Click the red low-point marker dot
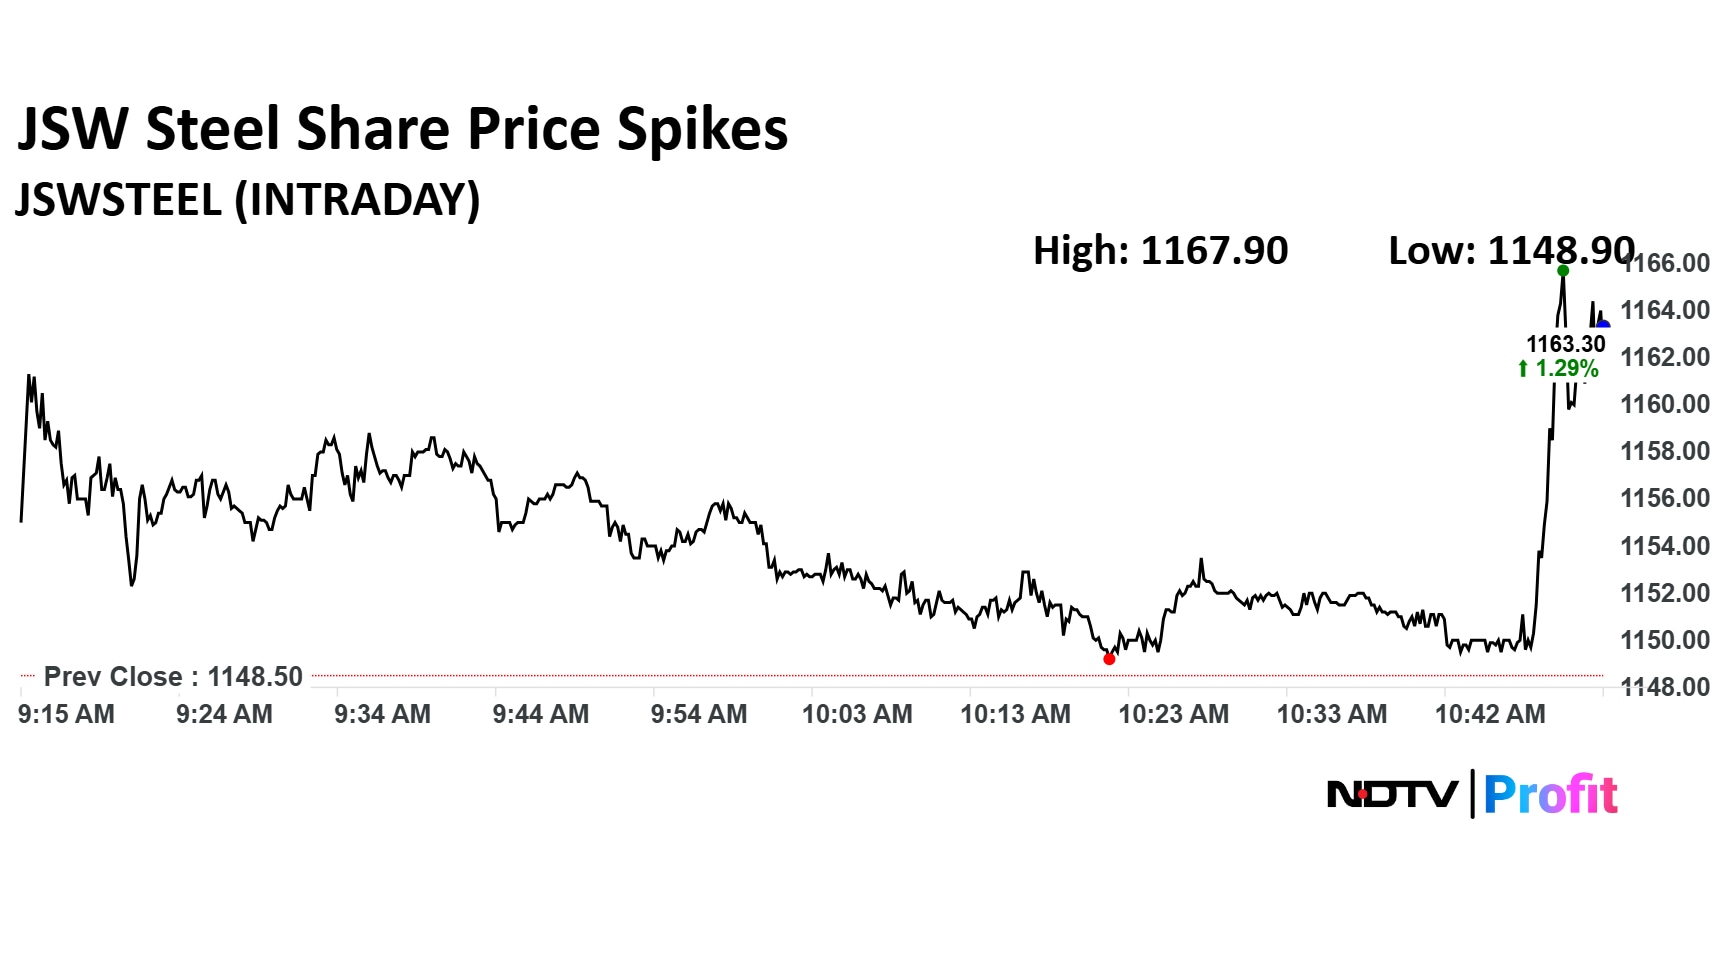 coord(1109,659)
